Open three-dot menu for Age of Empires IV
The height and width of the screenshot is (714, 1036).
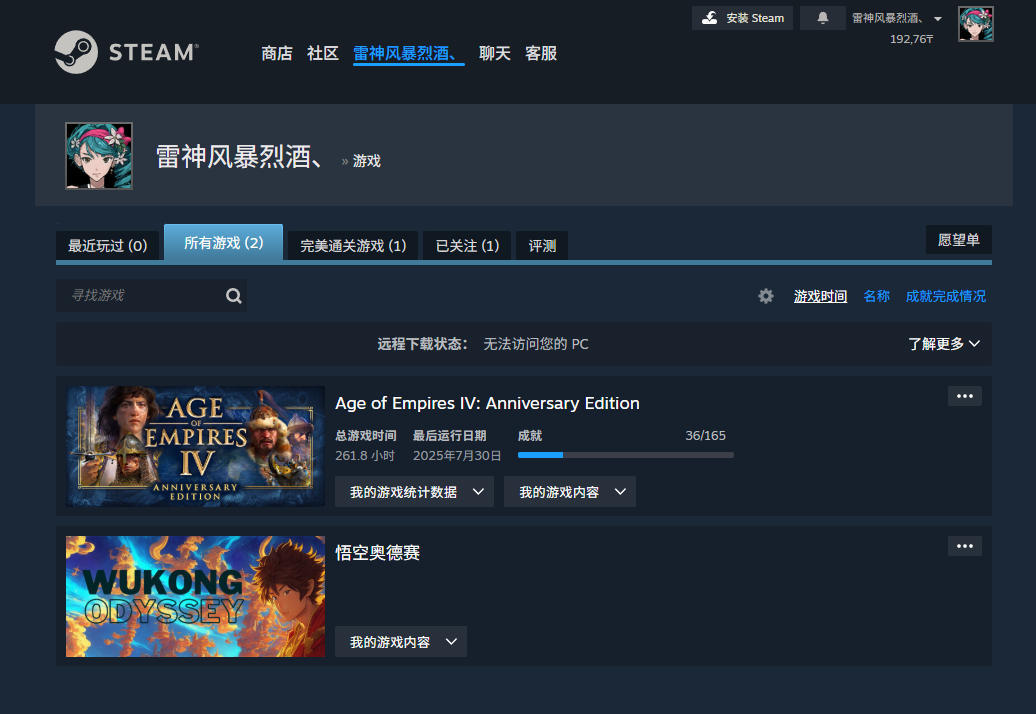[964, 396]
